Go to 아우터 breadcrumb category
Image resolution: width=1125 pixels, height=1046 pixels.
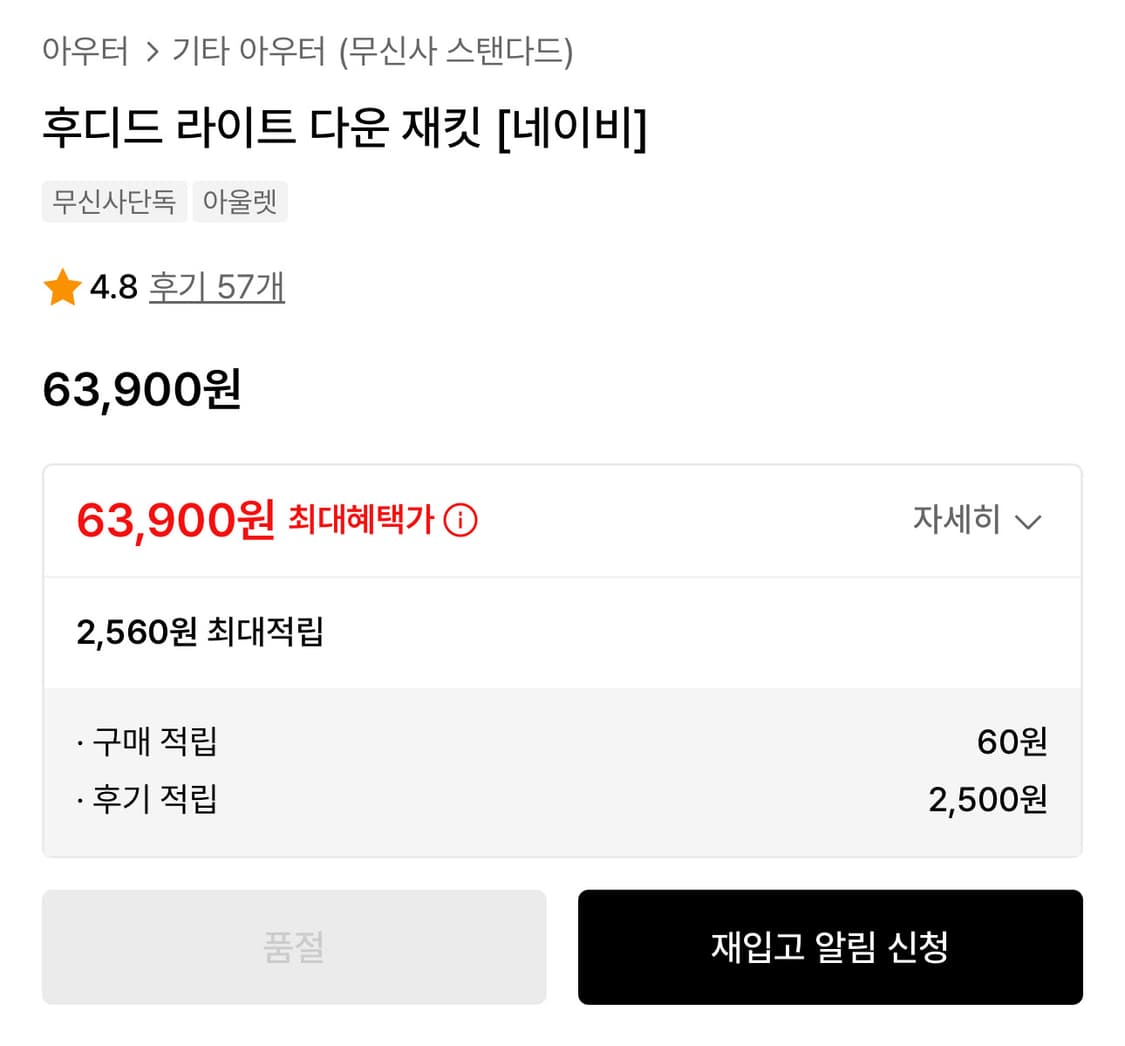tap(85, 51)
